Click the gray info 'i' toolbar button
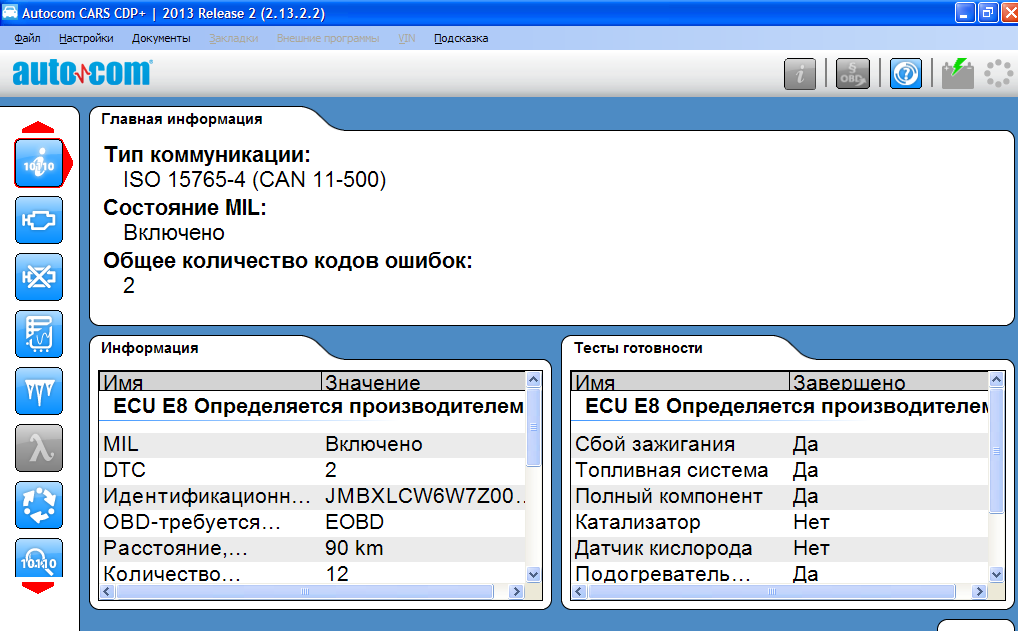The image size is (1018, 631). (x=800, y=73)
